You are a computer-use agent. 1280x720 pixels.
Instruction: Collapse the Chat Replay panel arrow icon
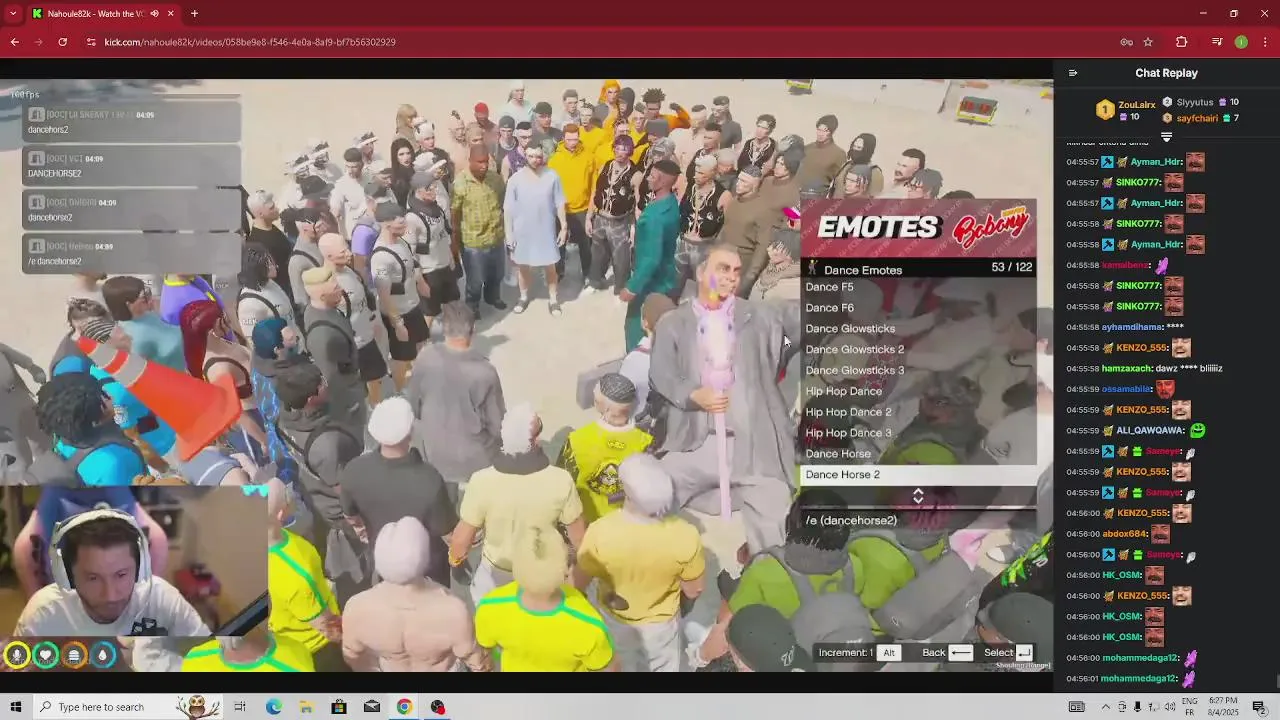[x=1072, y=73]
